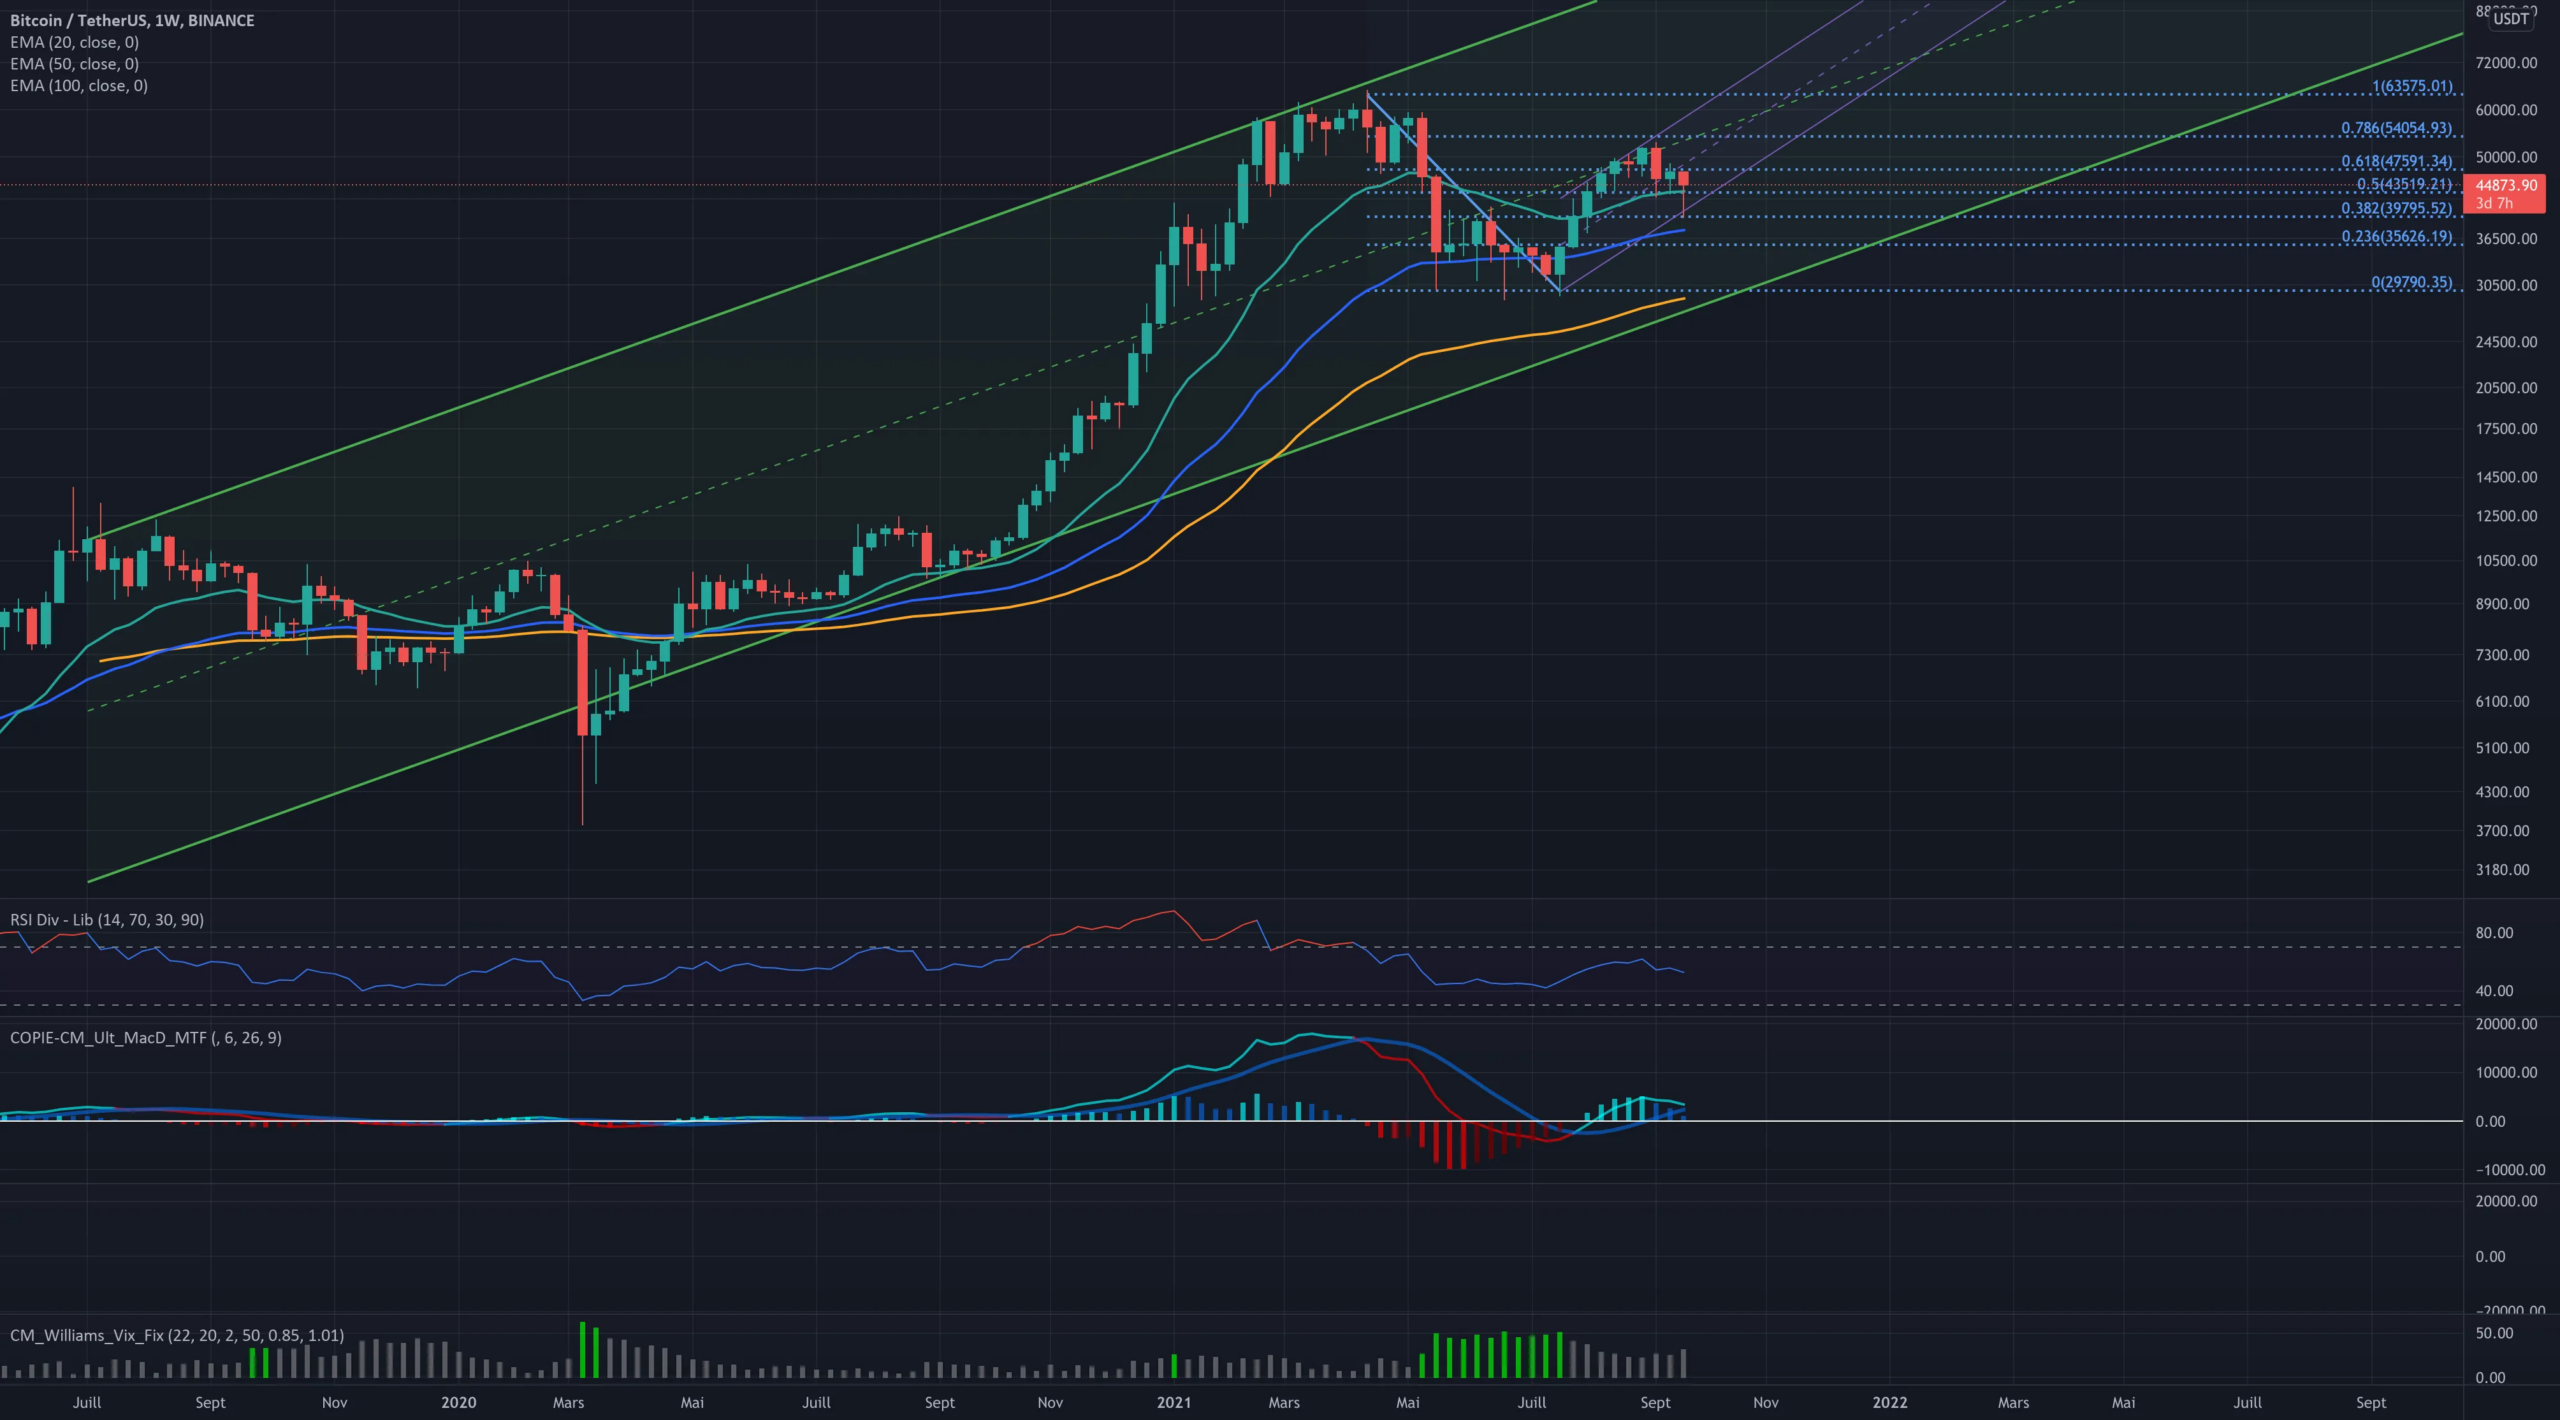Viewport: 2560px width, 1420px height.
Task: Select the 0.786(54054.93) Fibonacci level label
Action: (x=2396, y=128)
